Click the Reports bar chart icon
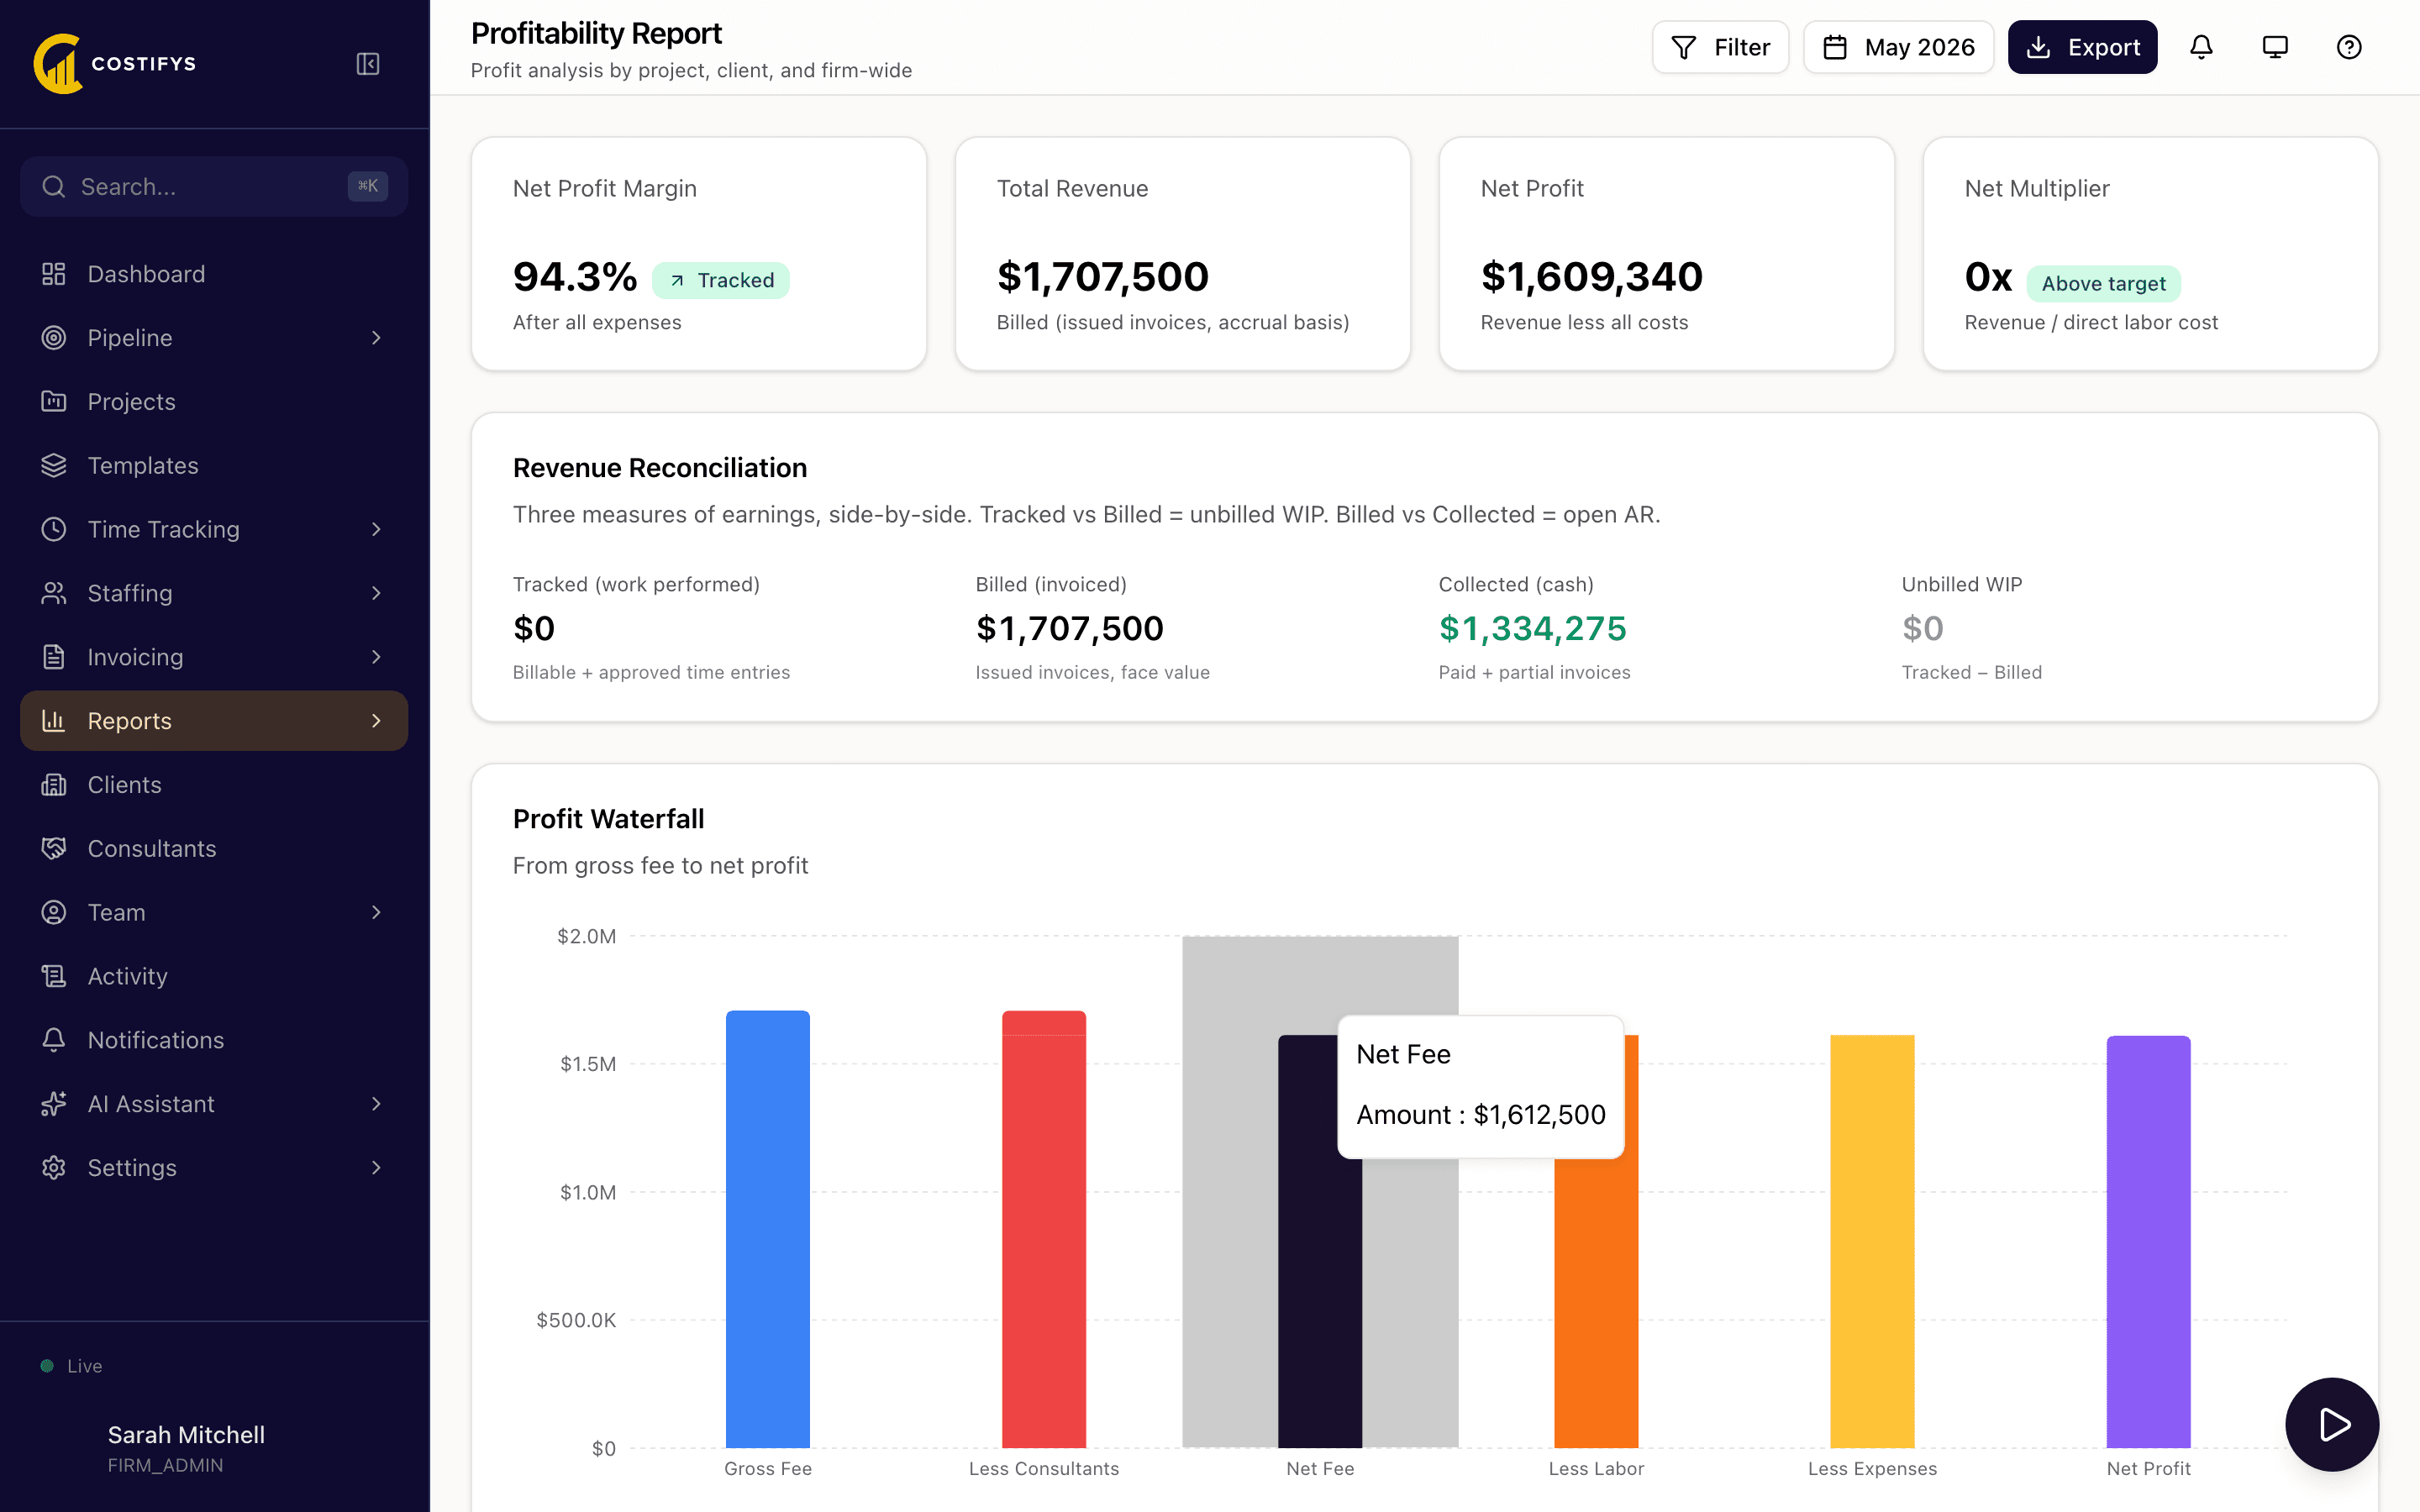2420x1512 pixels. click(x=54, y=721)
